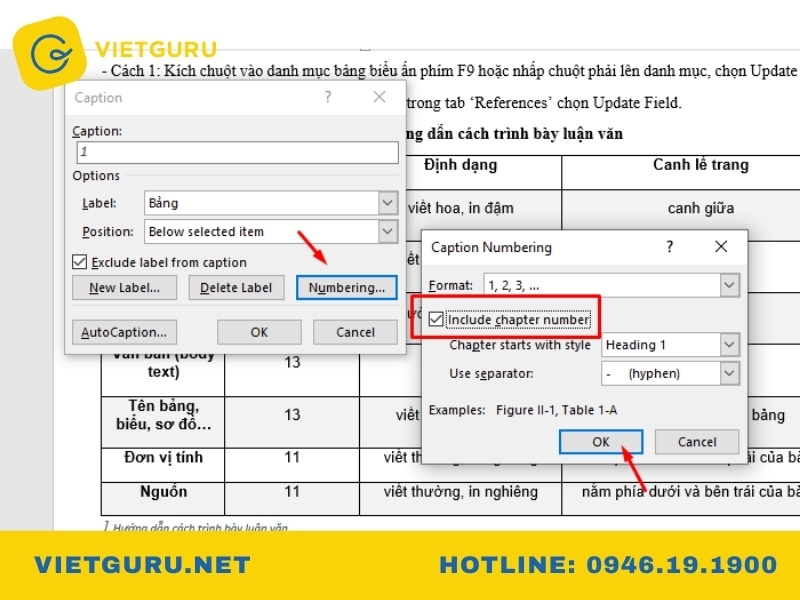
Task: Cancel the Caption Numbering dialog
Action: point(697,442)
